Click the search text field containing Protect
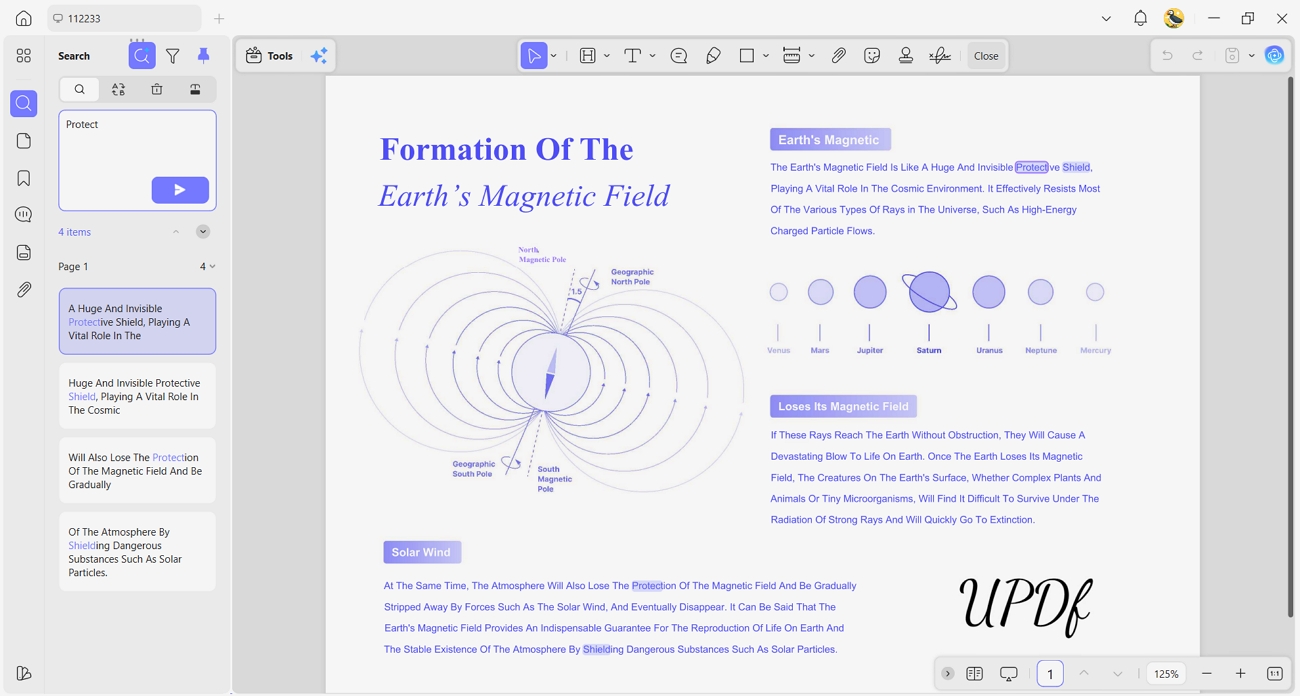Image resolution: width=1300 pixels, height=696 pixels. 137,160
